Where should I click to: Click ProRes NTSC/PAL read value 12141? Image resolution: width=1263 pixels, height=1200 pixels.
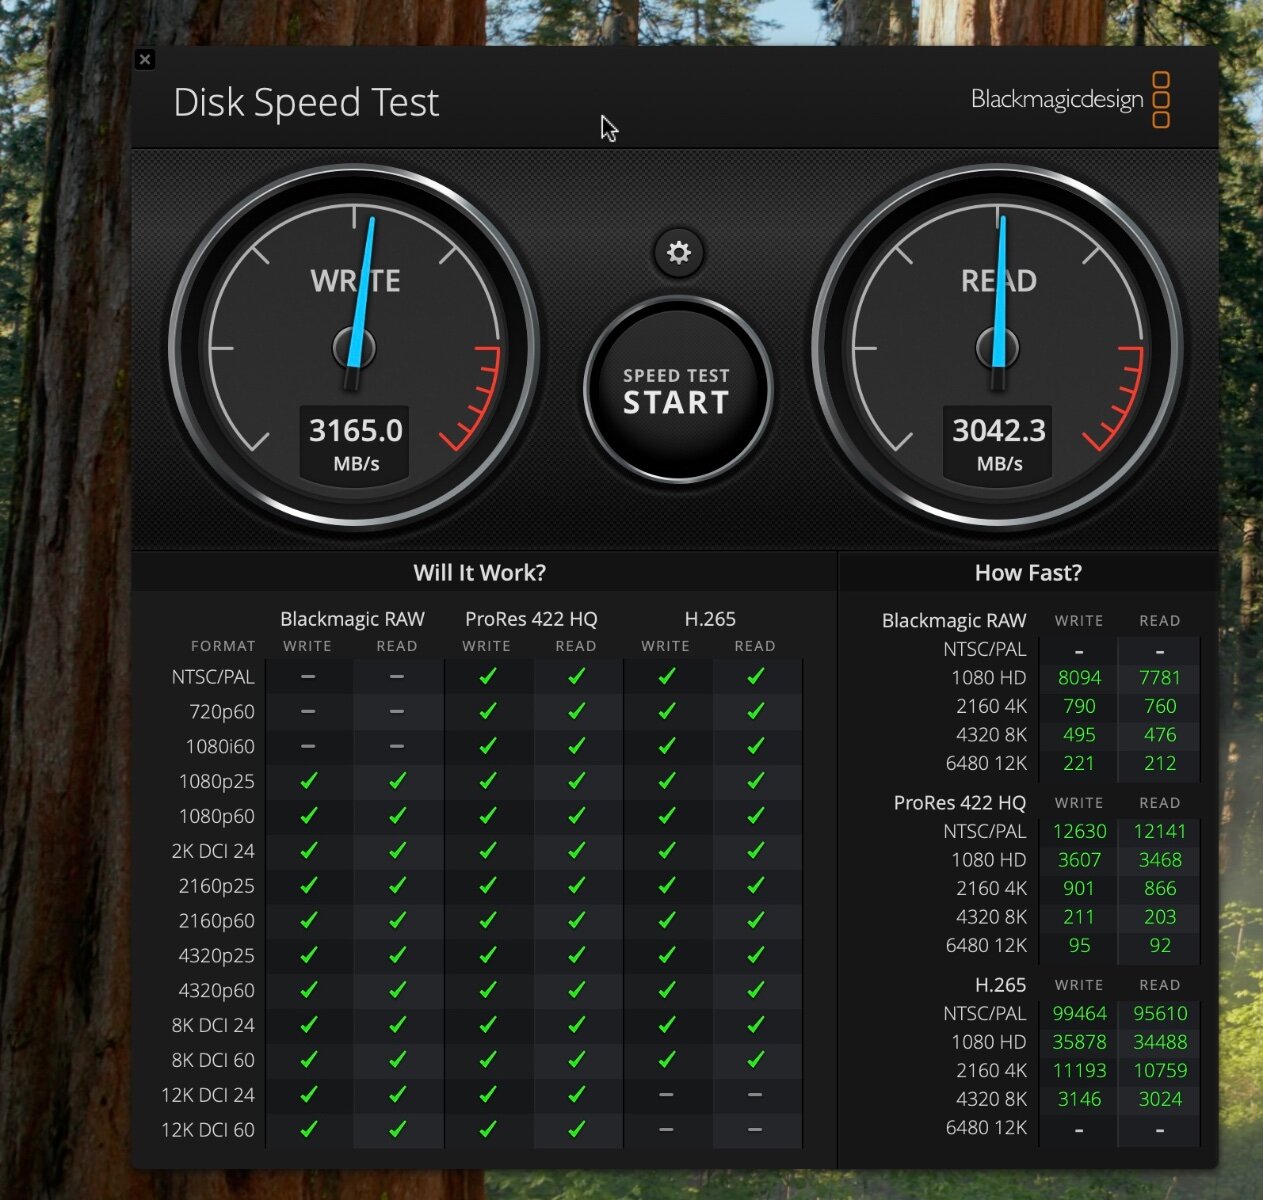(1160, 831)
